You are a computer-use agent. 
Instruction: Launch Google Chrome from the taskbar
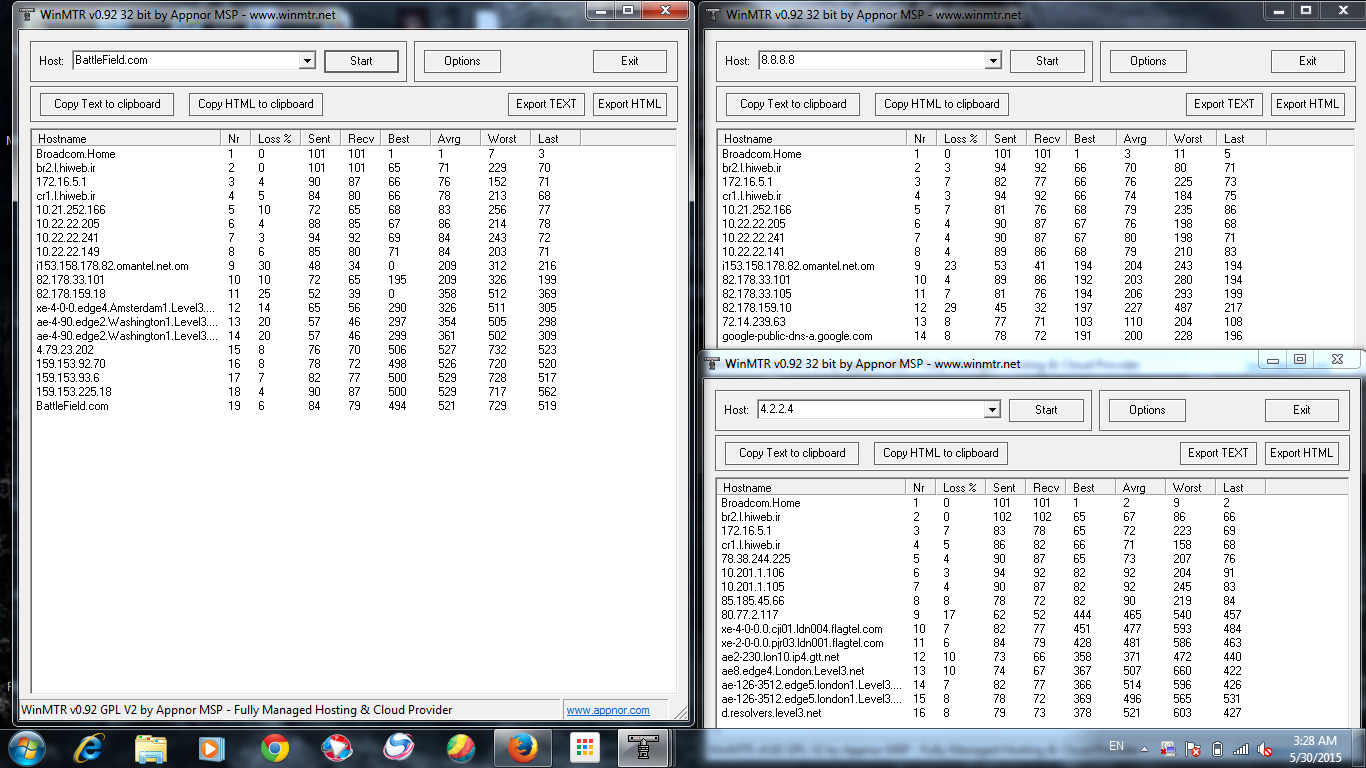tap(275, 747)
